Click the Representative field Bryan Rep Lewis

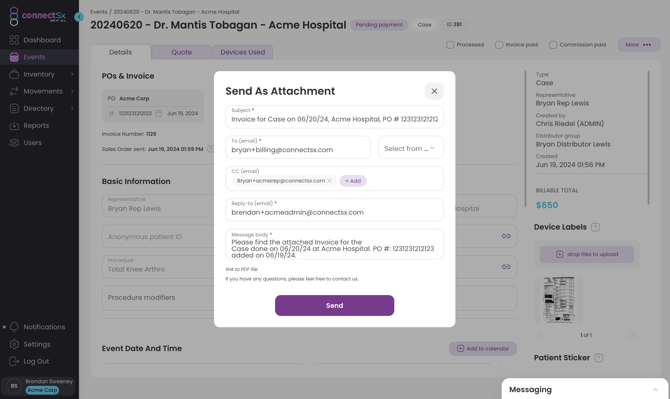[x=158, y=205]
